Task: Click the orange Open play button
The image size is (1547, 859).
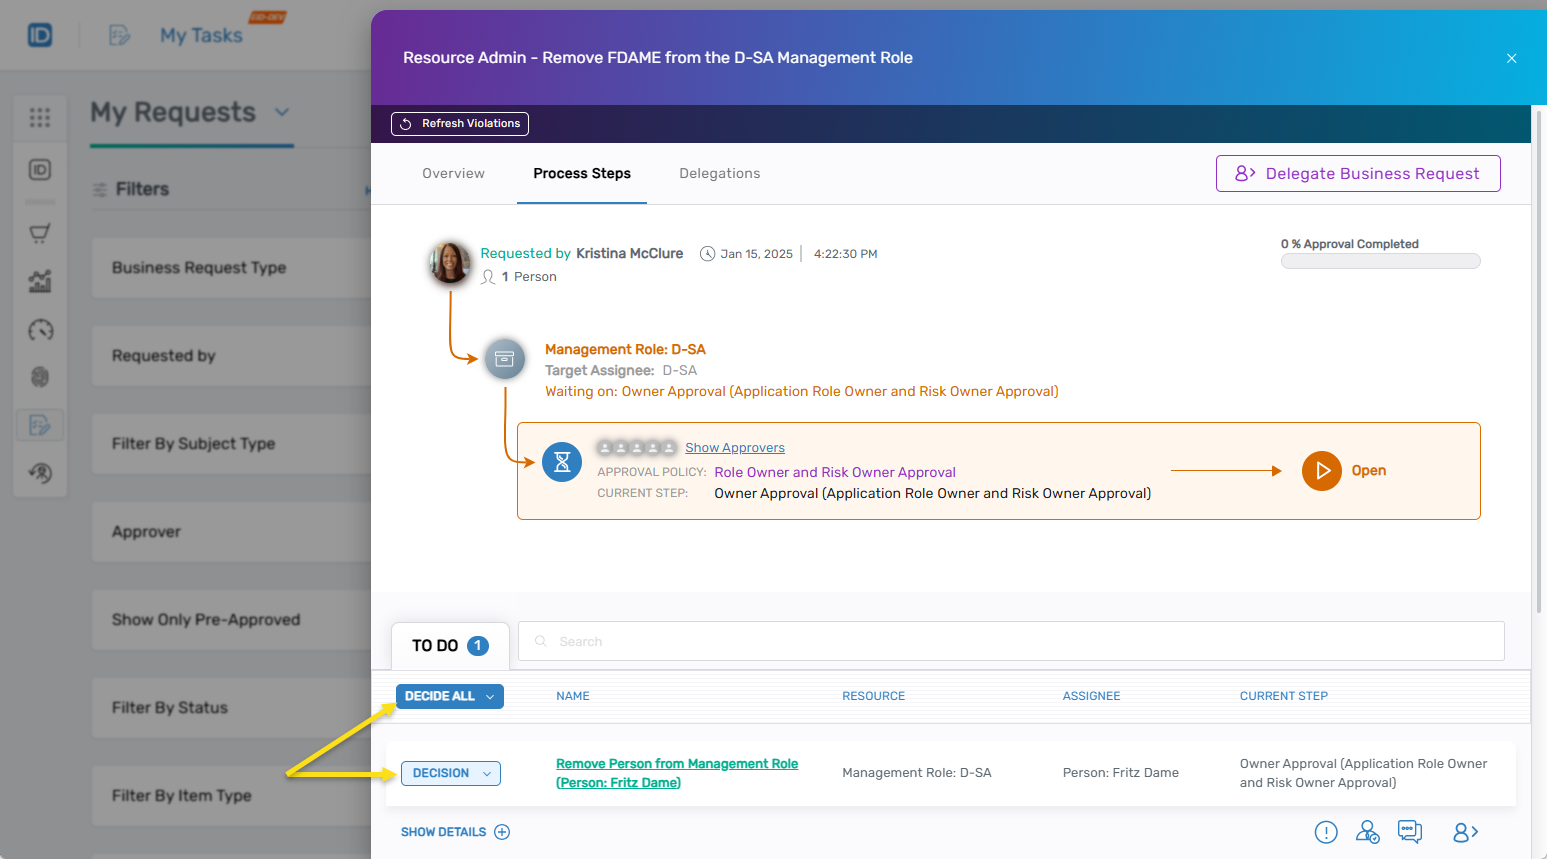Action: pyautogui.click(x=1321, y=471)
